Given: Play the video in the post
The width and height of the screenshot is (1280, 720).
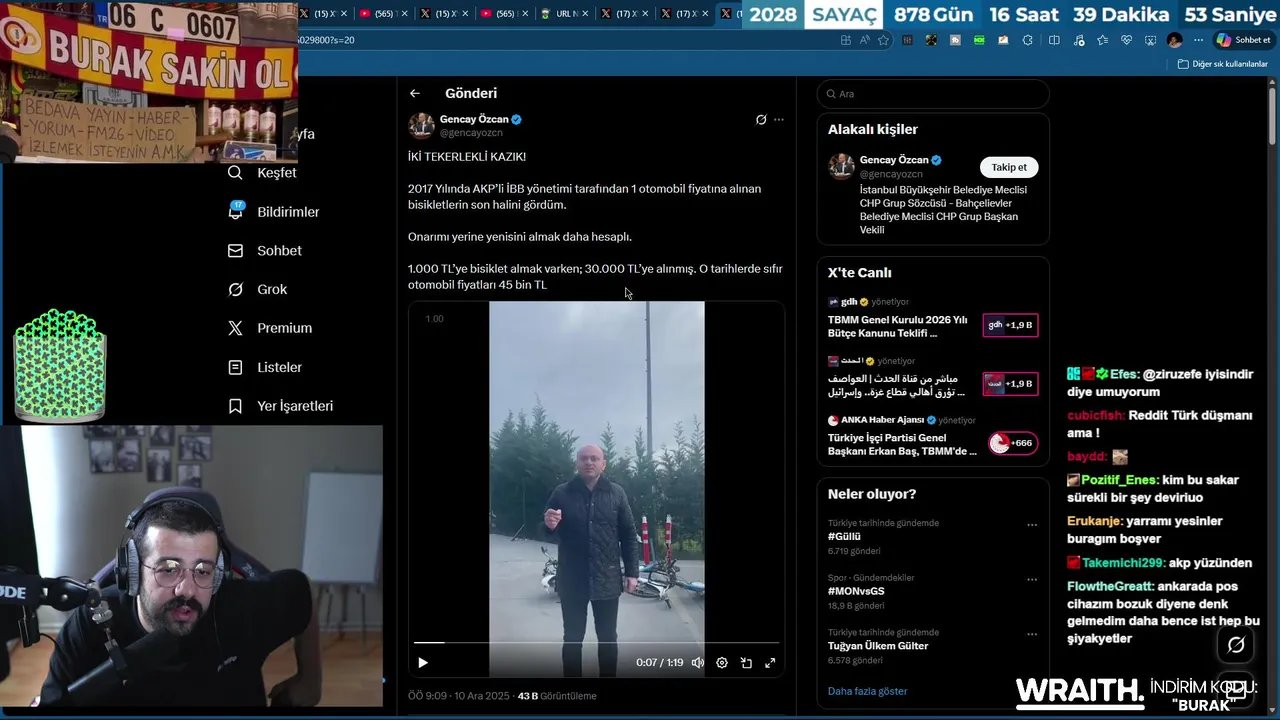Looking at the screenshot, I should (423, 663).
